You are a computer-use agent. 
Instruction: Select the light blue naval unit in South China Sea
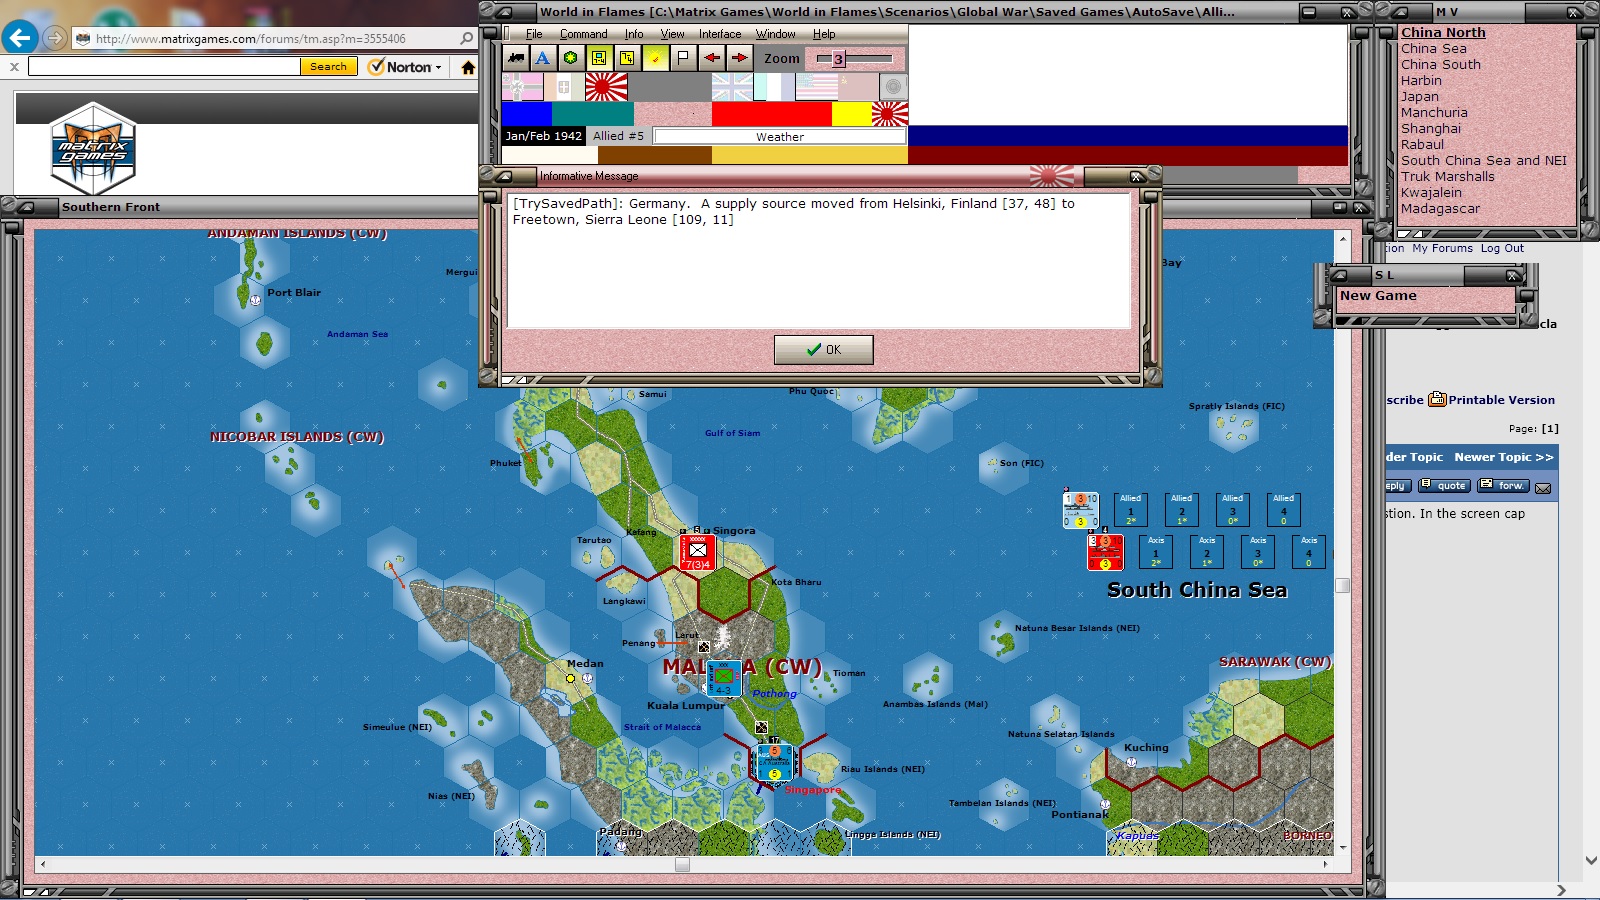click(x=1080, y=510)
